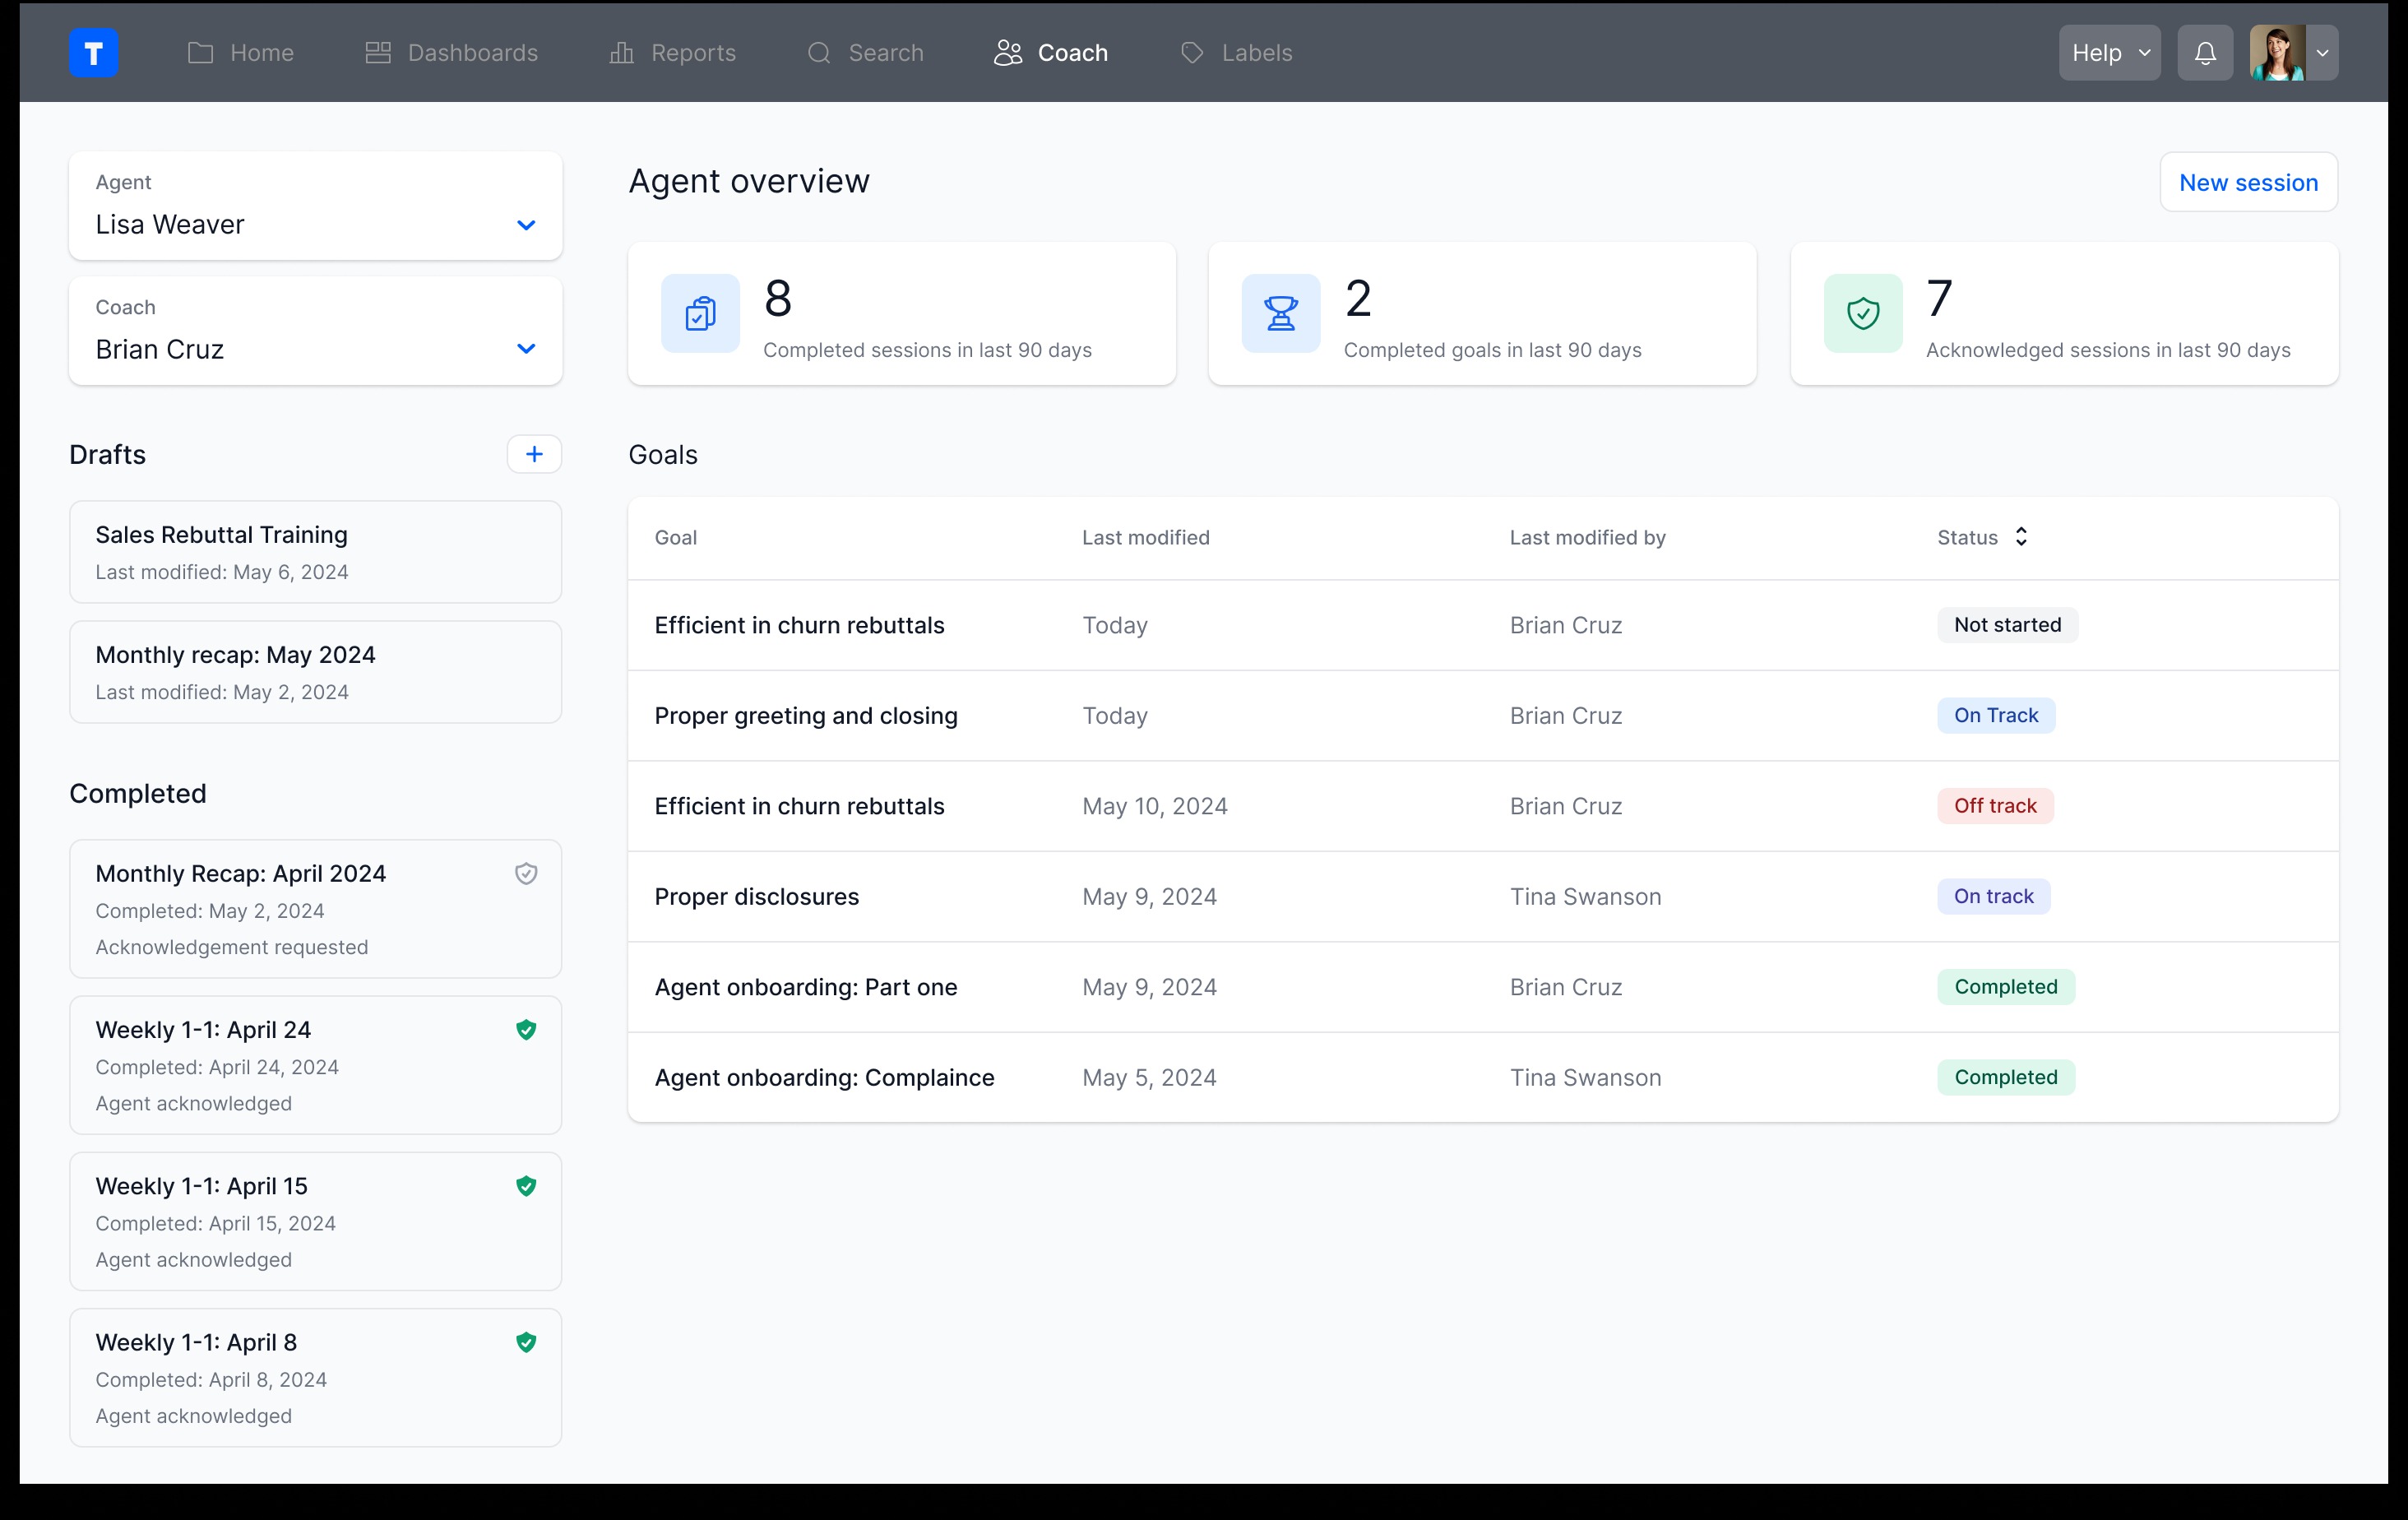Screen dimensions: 2408x1520
Task: Open the Help dropdown menu
Action: click(2108, 53)
